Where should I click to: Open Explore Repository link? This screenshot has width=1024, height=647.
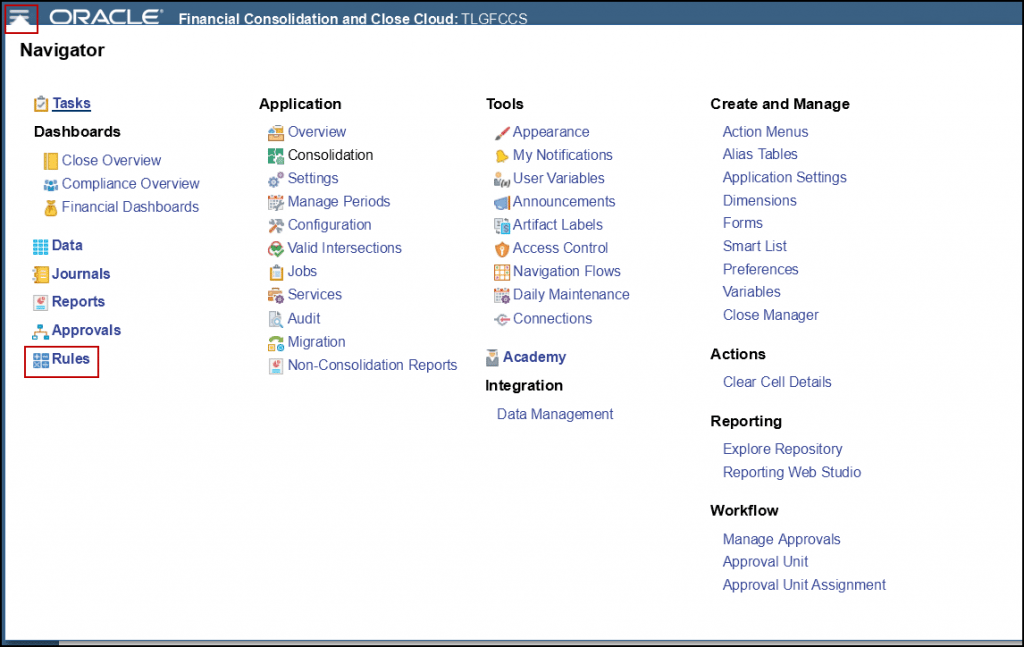782,449
